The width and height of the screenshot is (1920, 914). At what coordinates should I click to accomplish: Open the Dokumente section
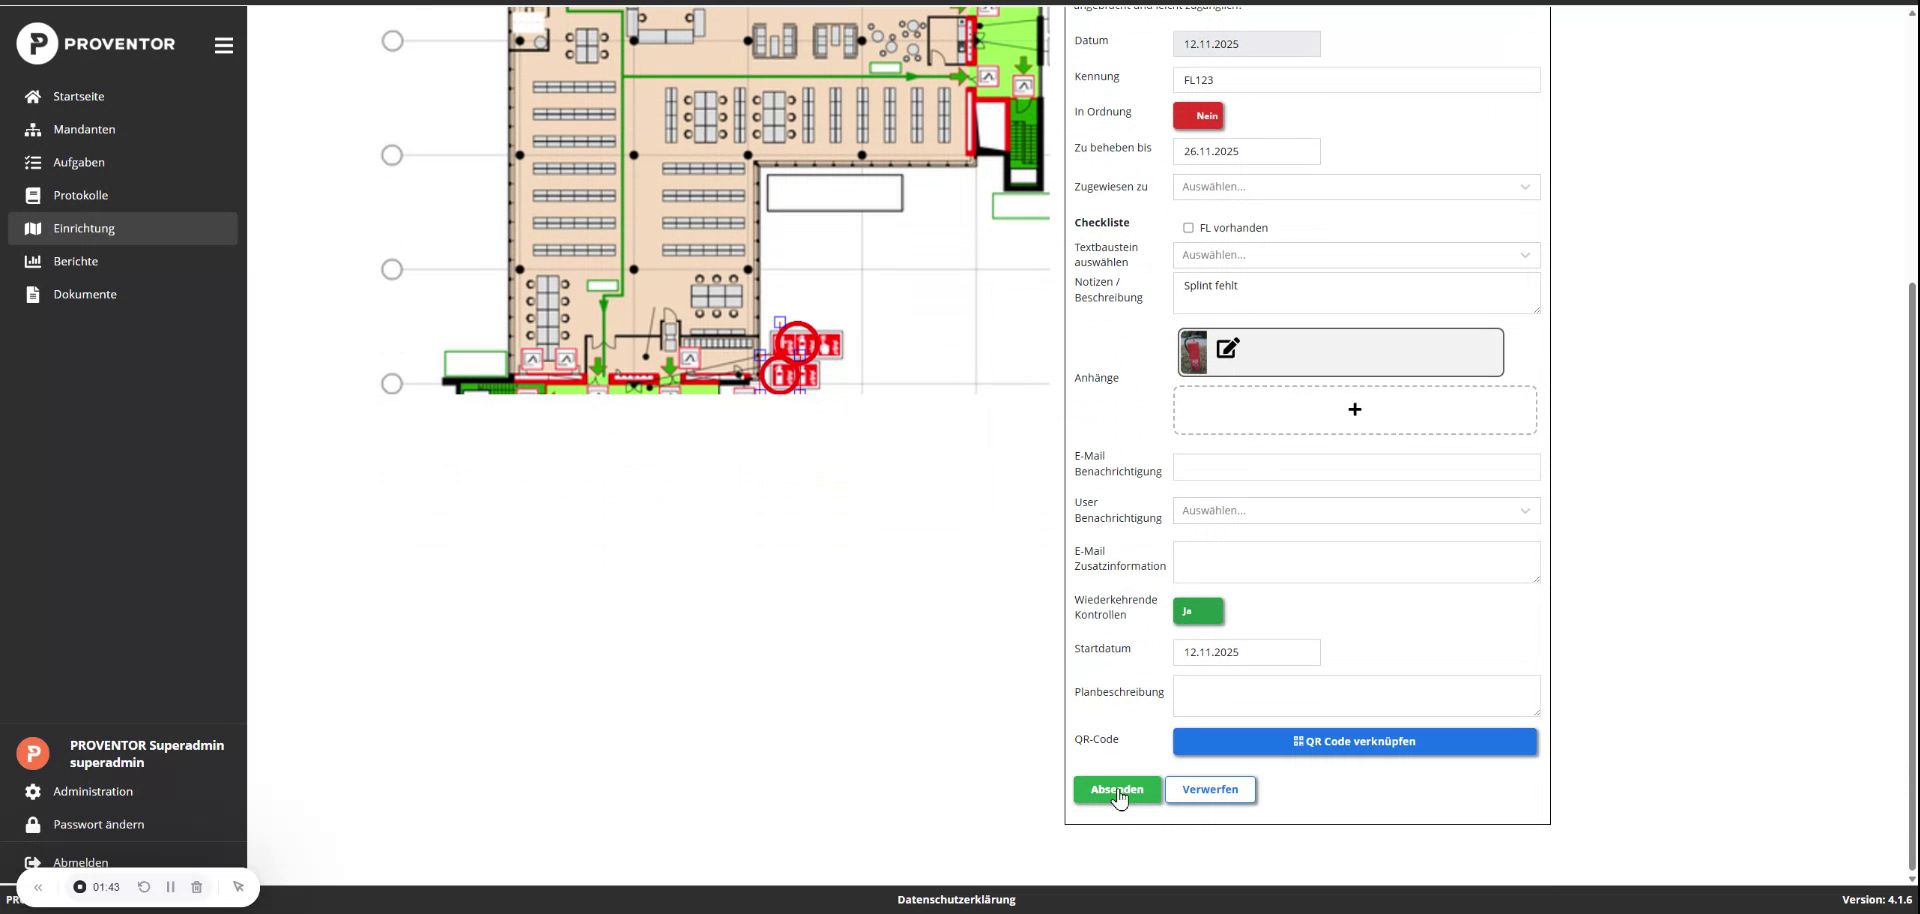[x=82, y=294]
